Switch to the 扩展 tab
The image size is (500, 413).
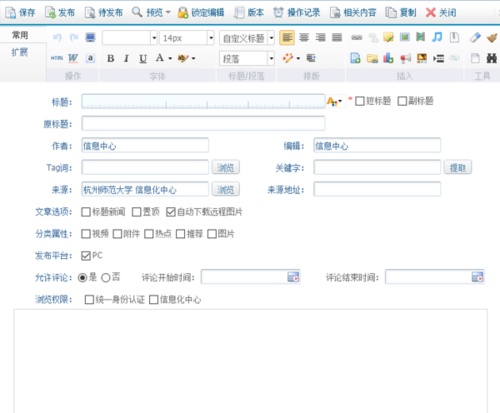pyautogui.click(x=20, y=52)
